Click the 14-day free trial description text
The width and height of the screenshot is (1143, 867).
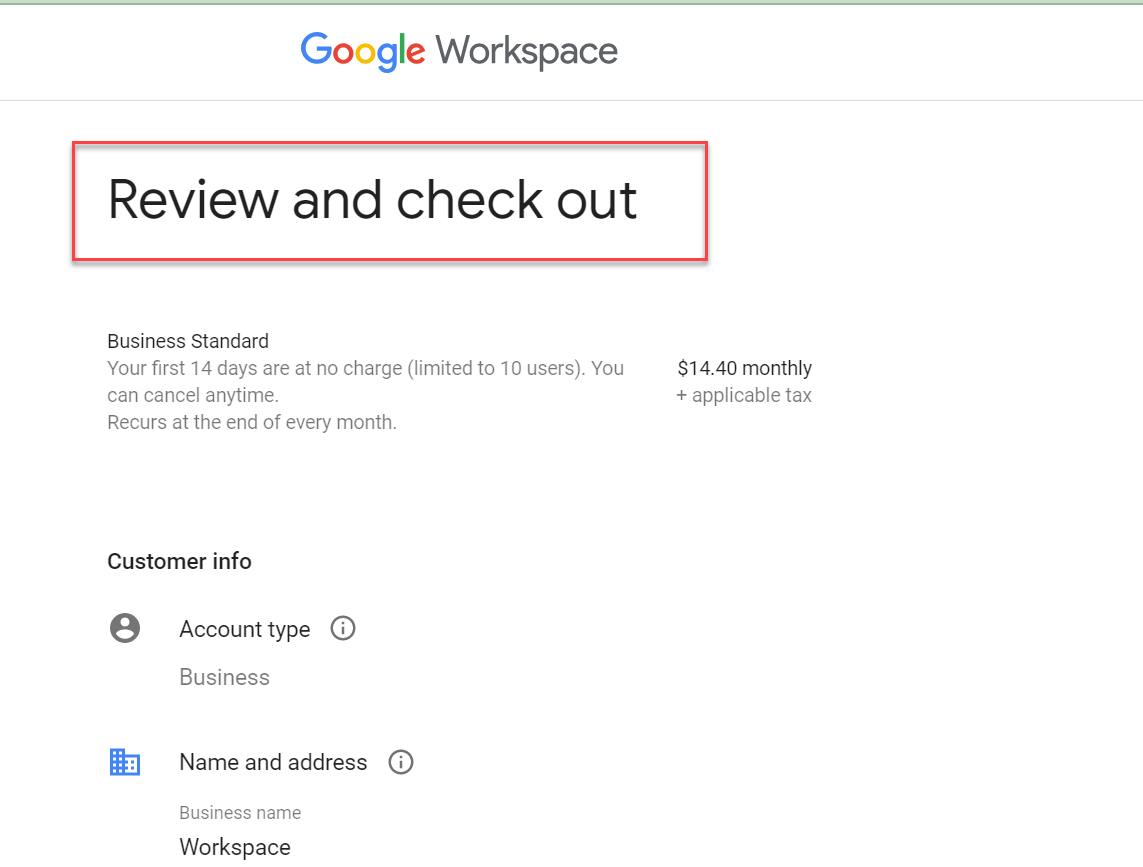365,381
